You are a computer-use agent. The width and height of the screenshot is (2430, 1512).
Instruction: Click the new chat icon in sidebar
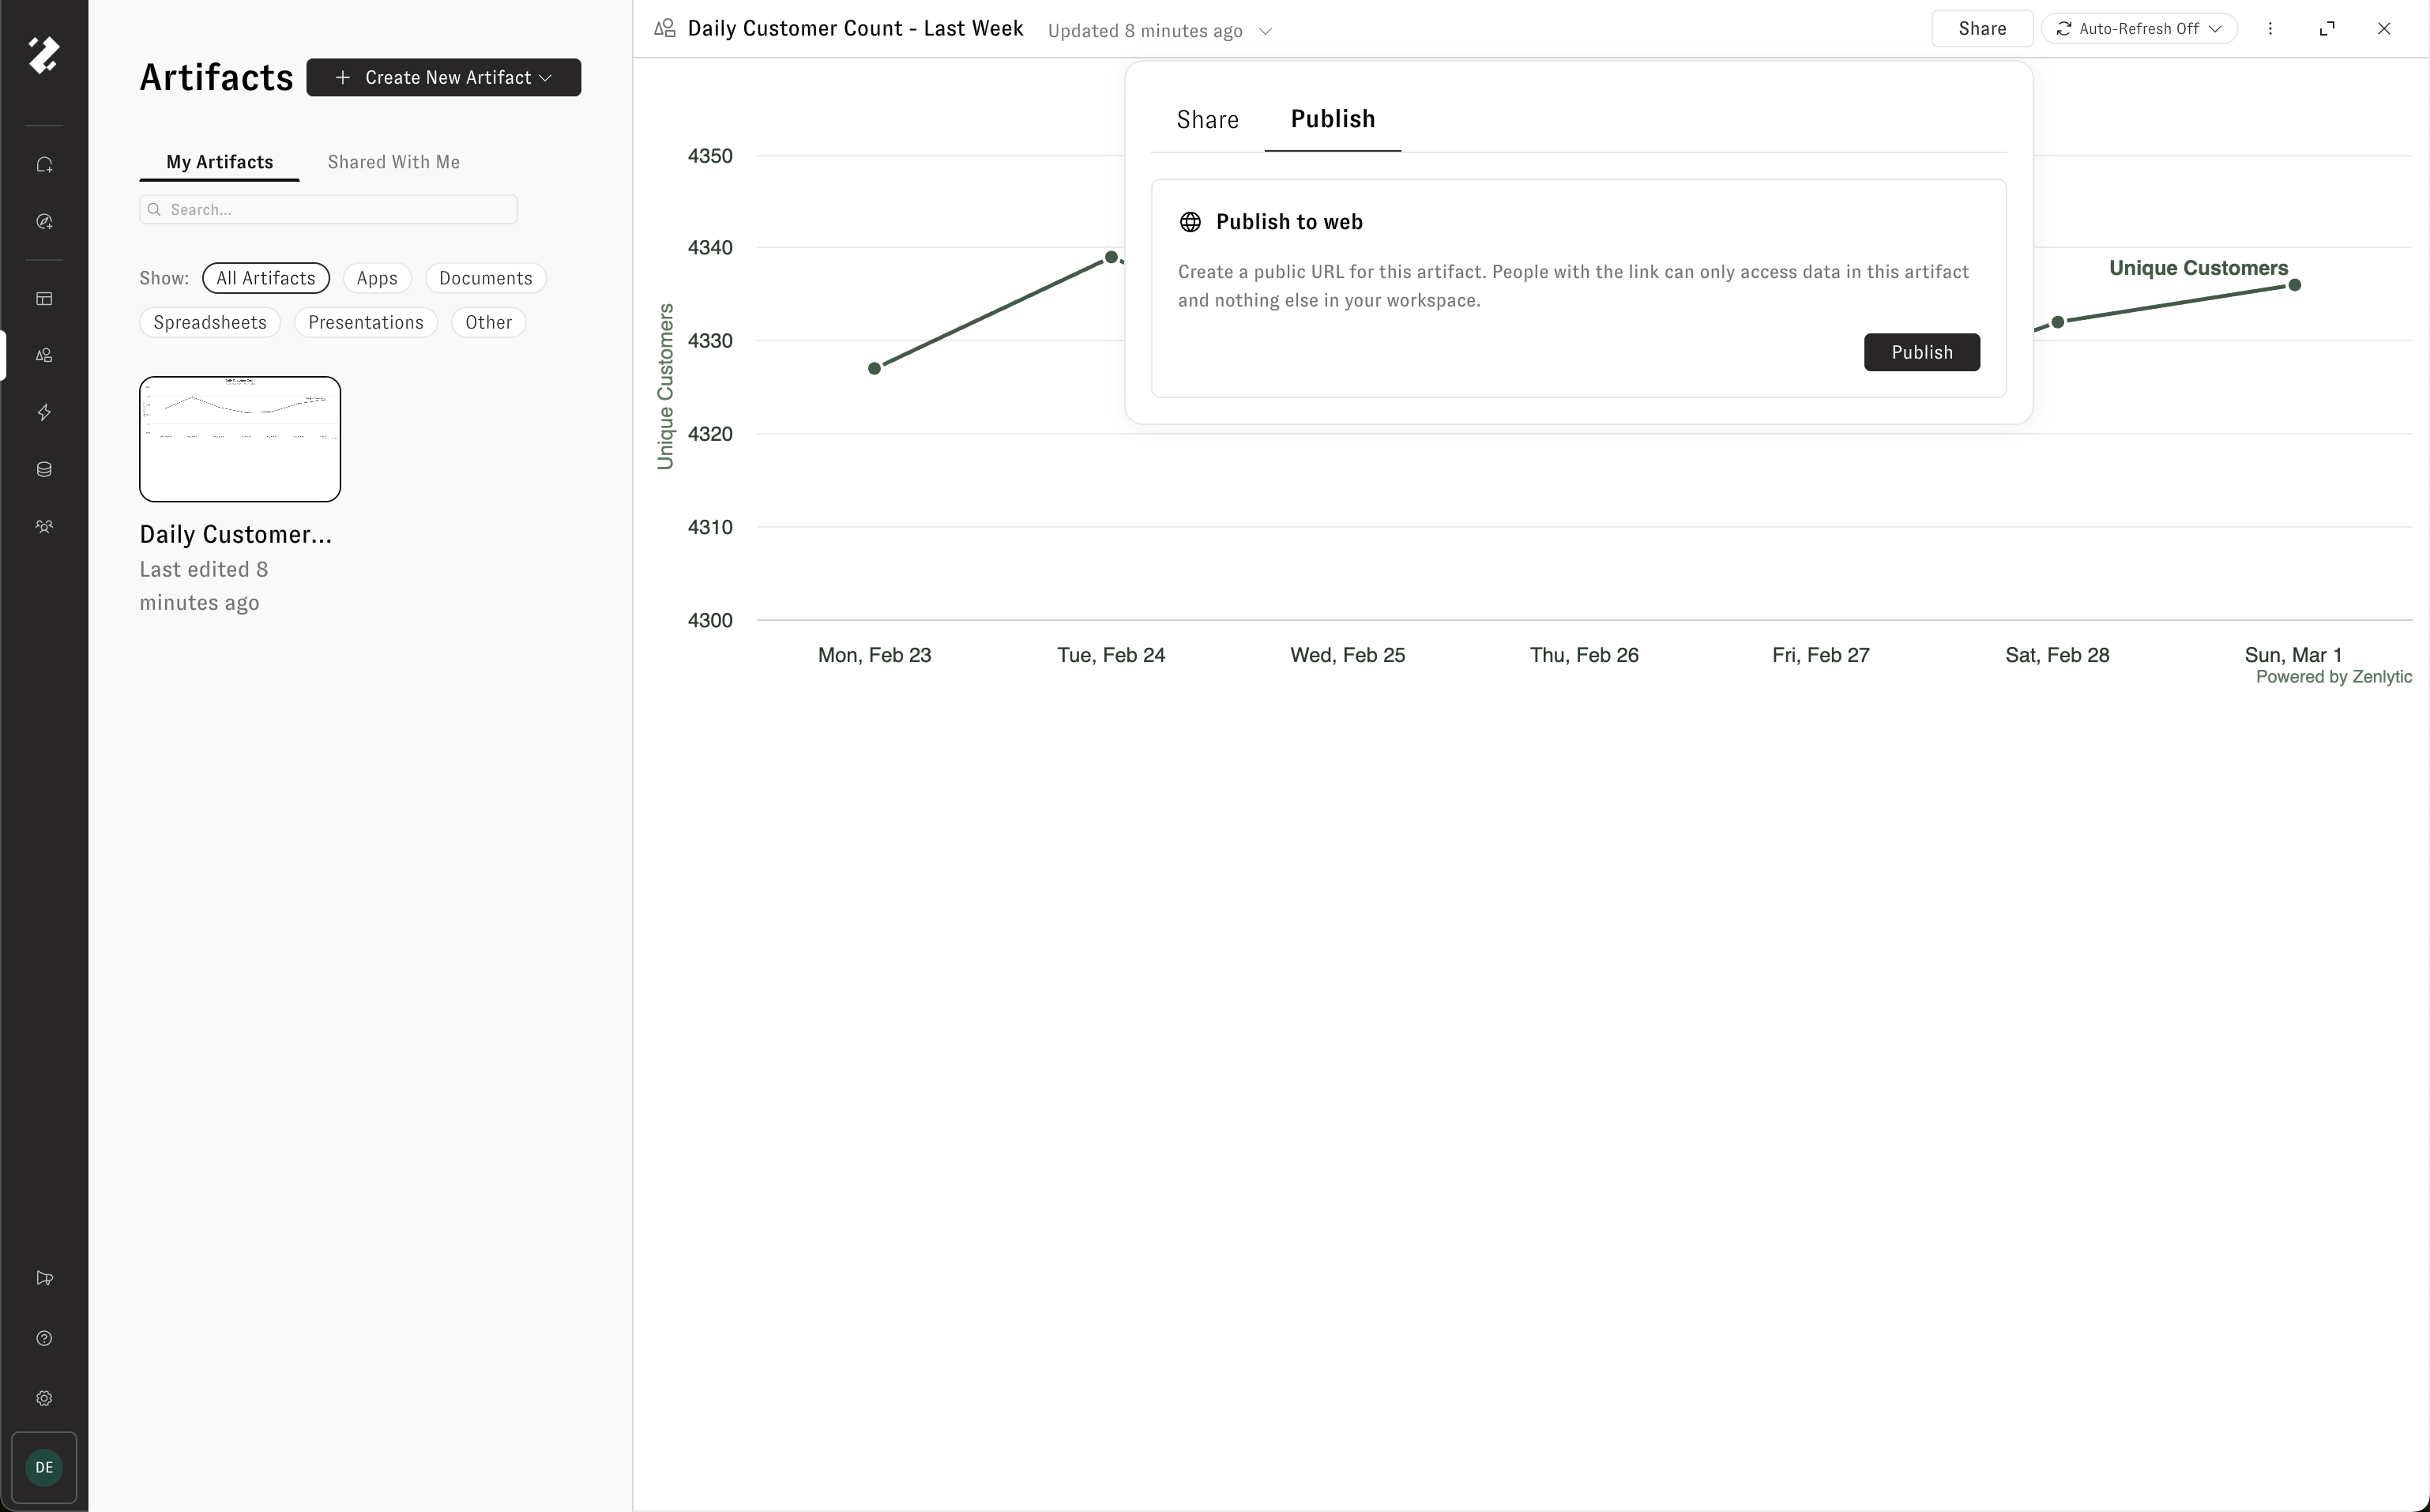tap(44, 165)
